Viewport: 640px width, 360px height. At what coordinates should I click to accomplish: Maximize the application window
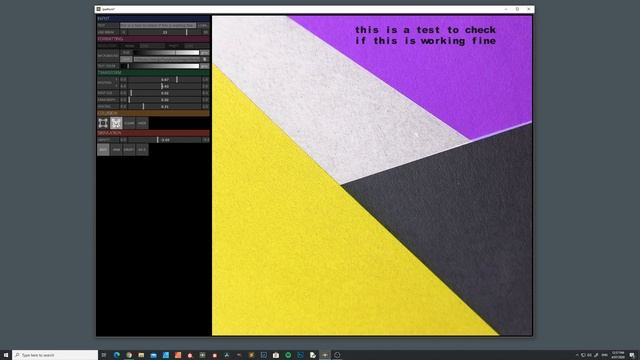click(517, 9)
